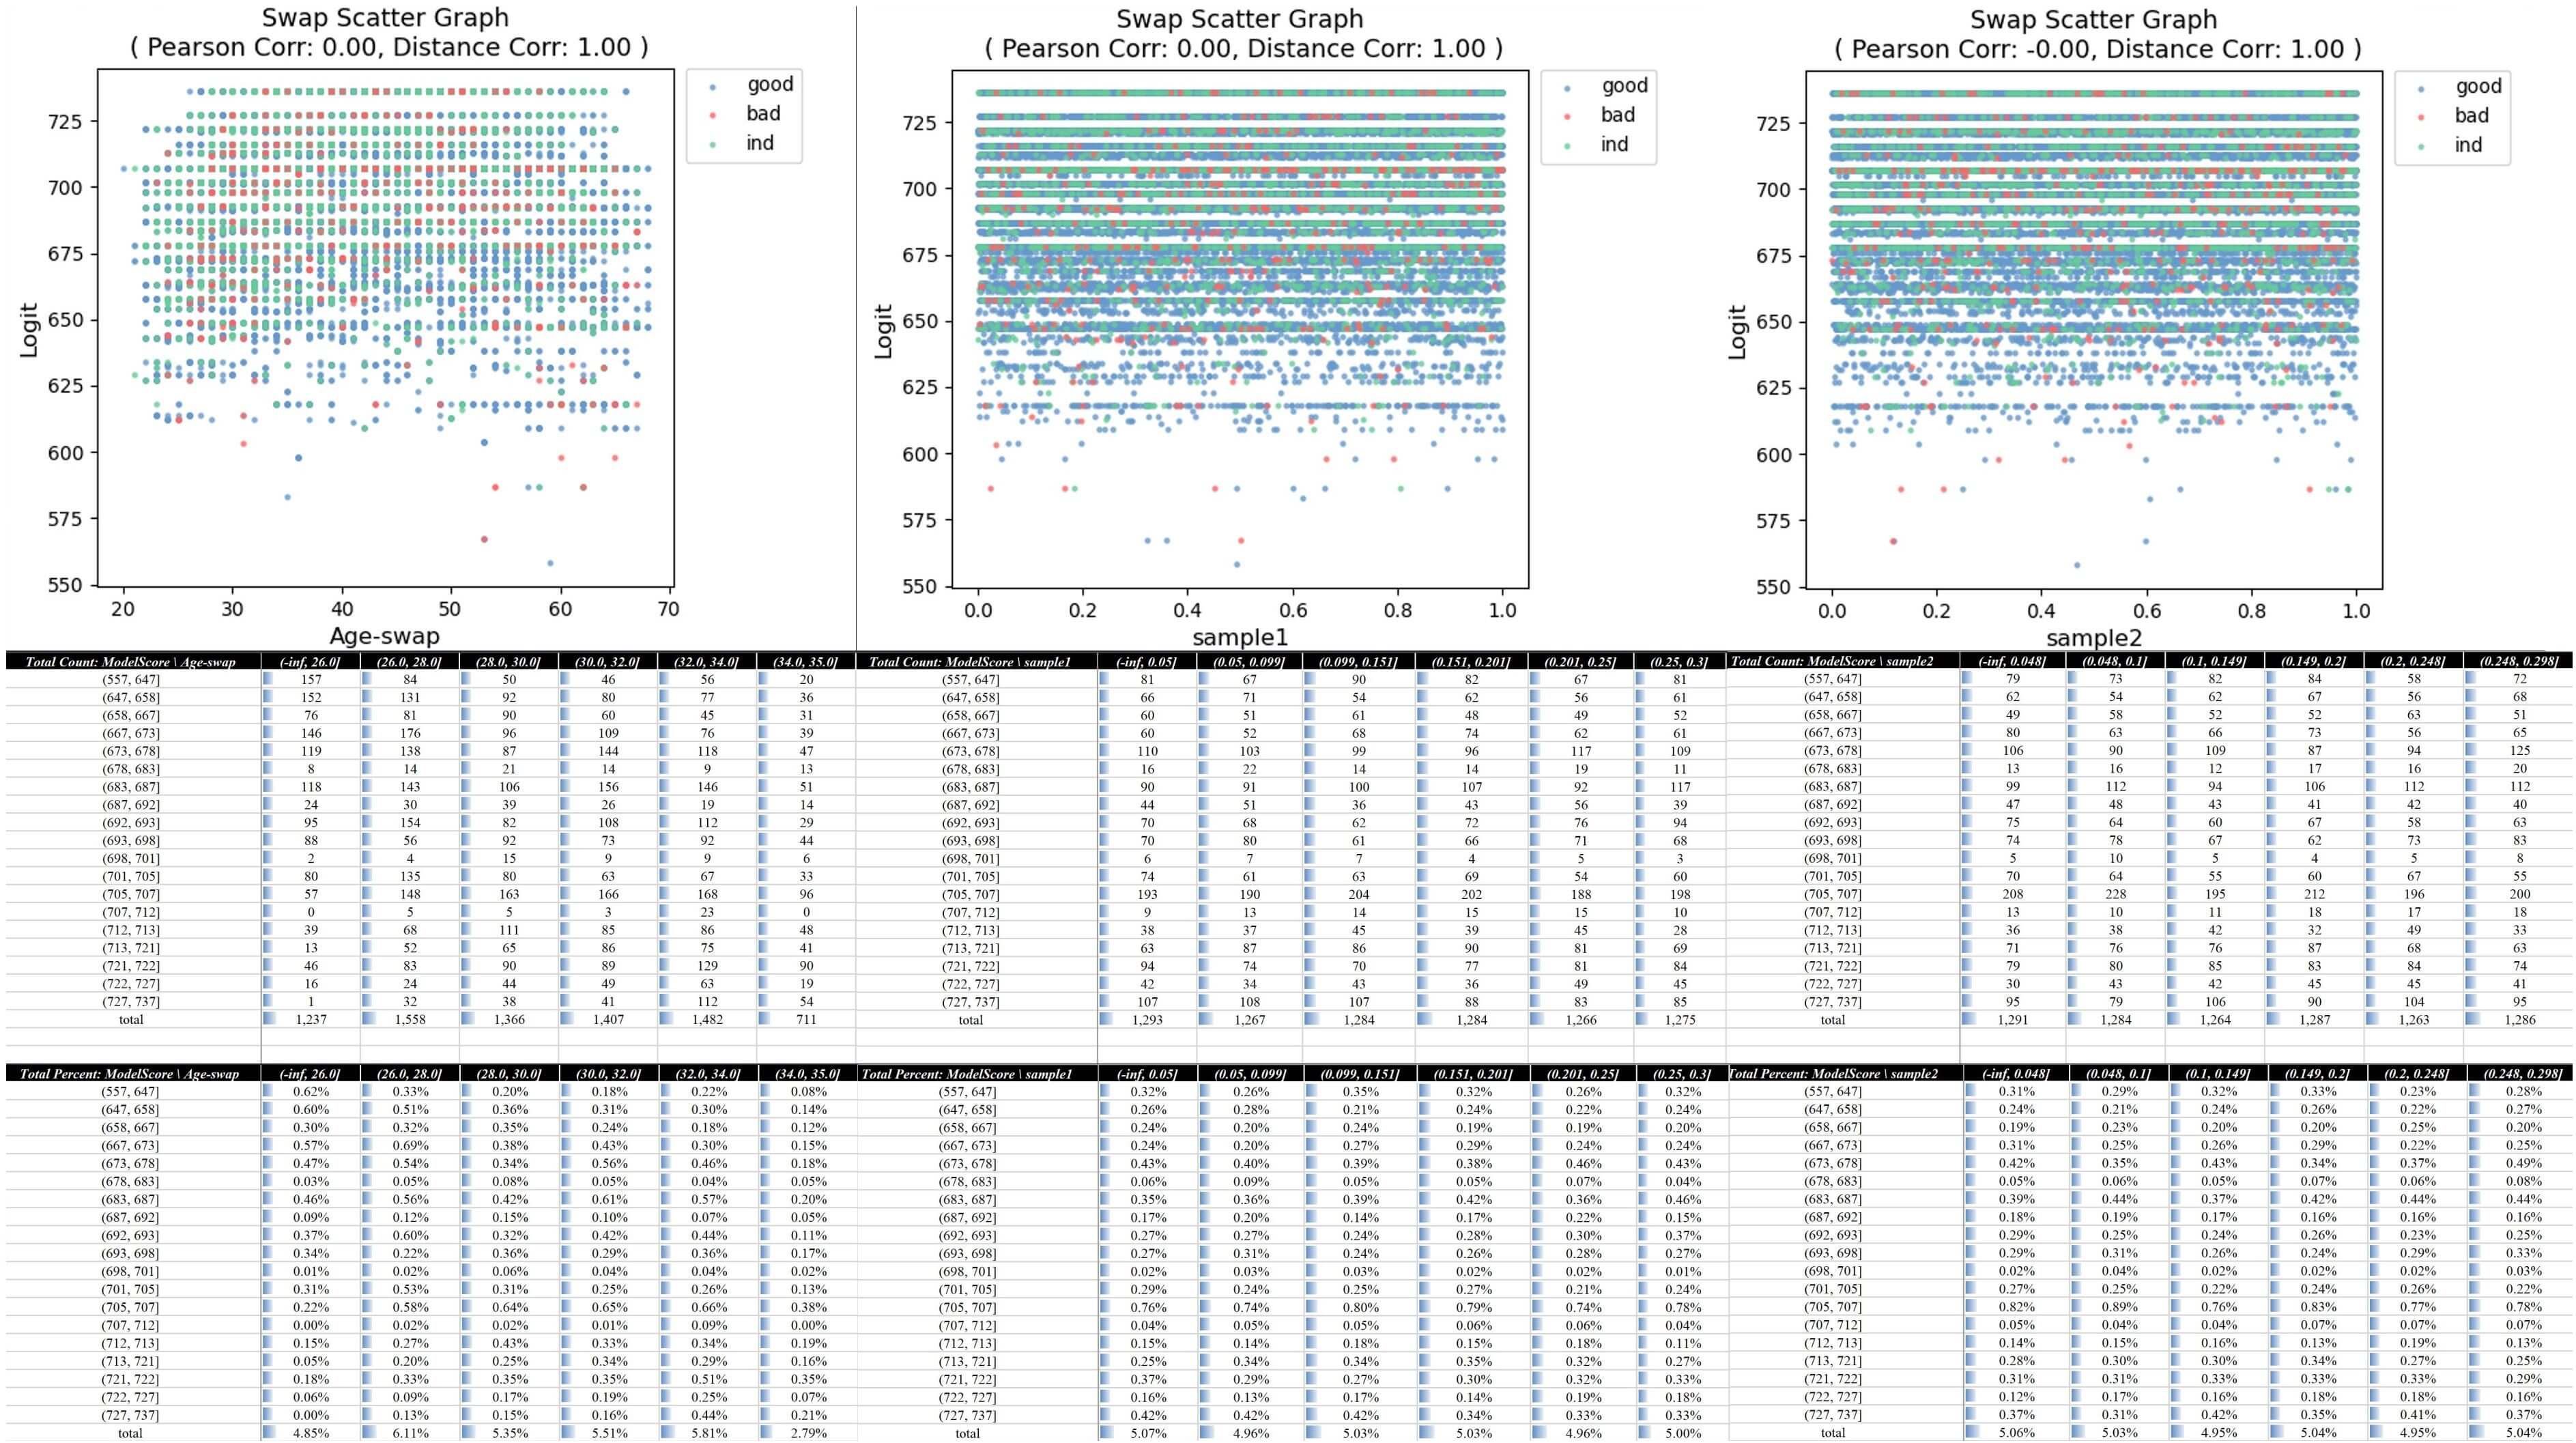Click the '(-inf, 26.0]' column header in count table

(x=310, y=662)
